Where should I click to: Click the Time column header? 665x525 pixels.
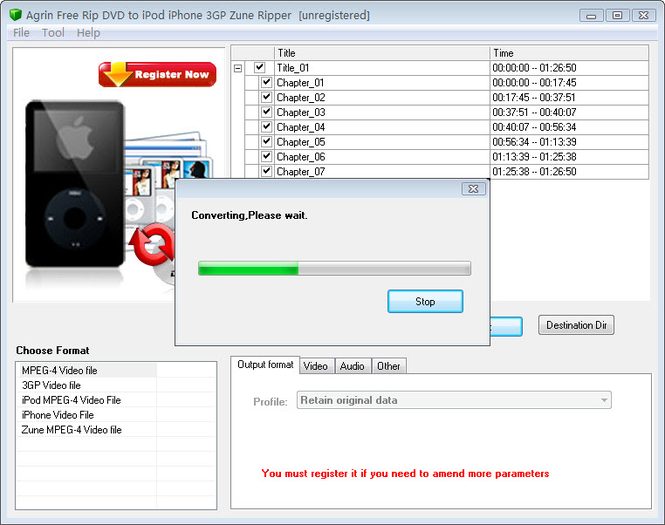(x=569, y=53)
